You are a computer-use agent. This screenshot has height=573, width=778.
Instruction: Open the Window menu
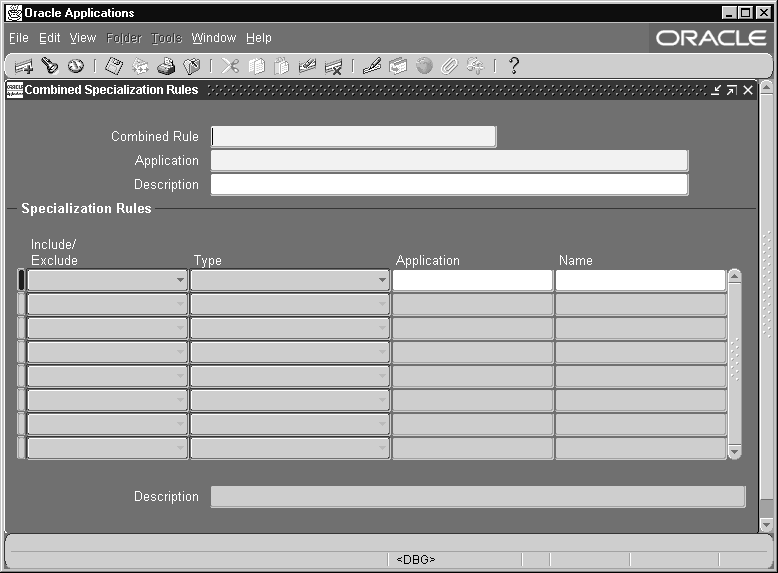tap(214, 38)
